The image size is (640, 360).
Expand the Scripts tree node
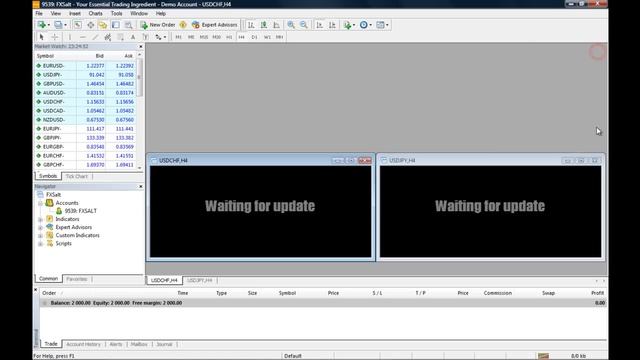(x=40, y=244)
